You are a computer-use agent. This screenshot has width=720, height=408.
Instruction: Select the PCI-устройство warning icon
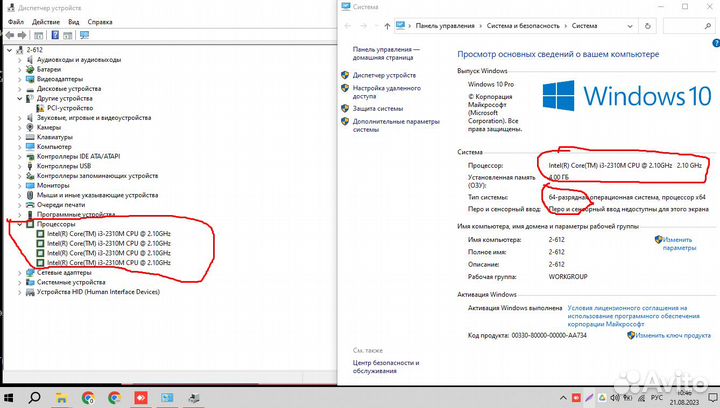pyautogui.click(x=40, y=108)
